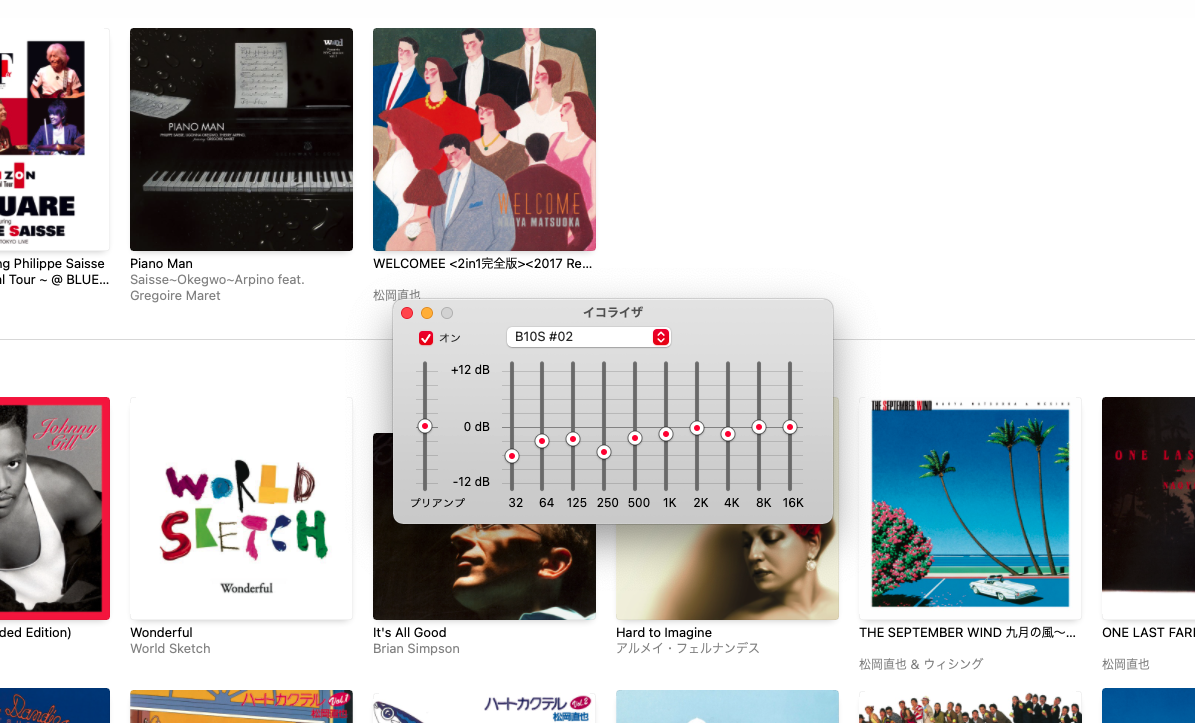The width and height of the screenshot is (1195, 723).
Task: Click the 500 Hz band slider knob
Action: pos(635,437)
